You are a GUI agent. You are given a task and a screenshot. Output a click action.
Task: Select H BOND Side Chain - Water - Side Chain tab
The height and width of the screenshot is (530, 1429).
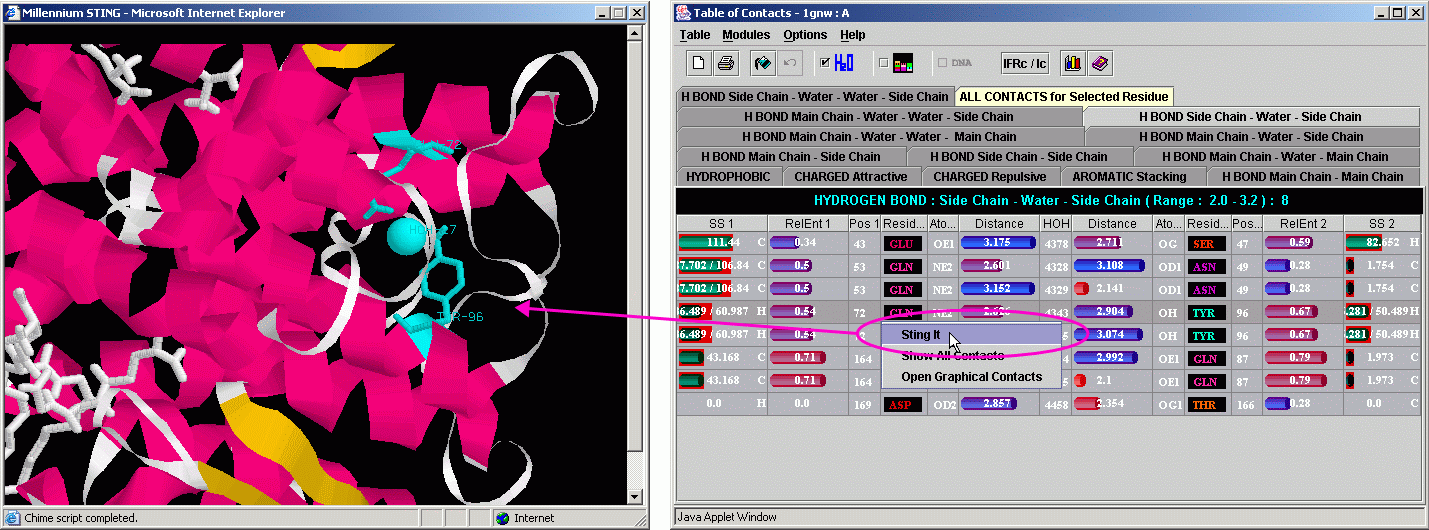[1250, 117]
